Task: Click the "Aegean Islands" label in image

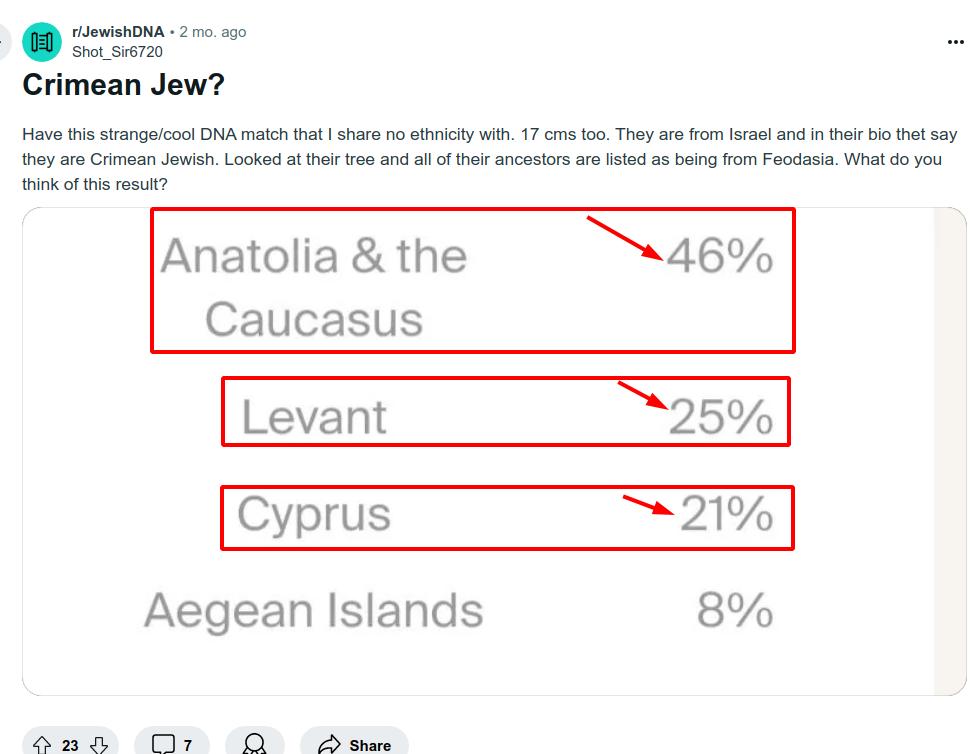Action: tap(314, 611)
